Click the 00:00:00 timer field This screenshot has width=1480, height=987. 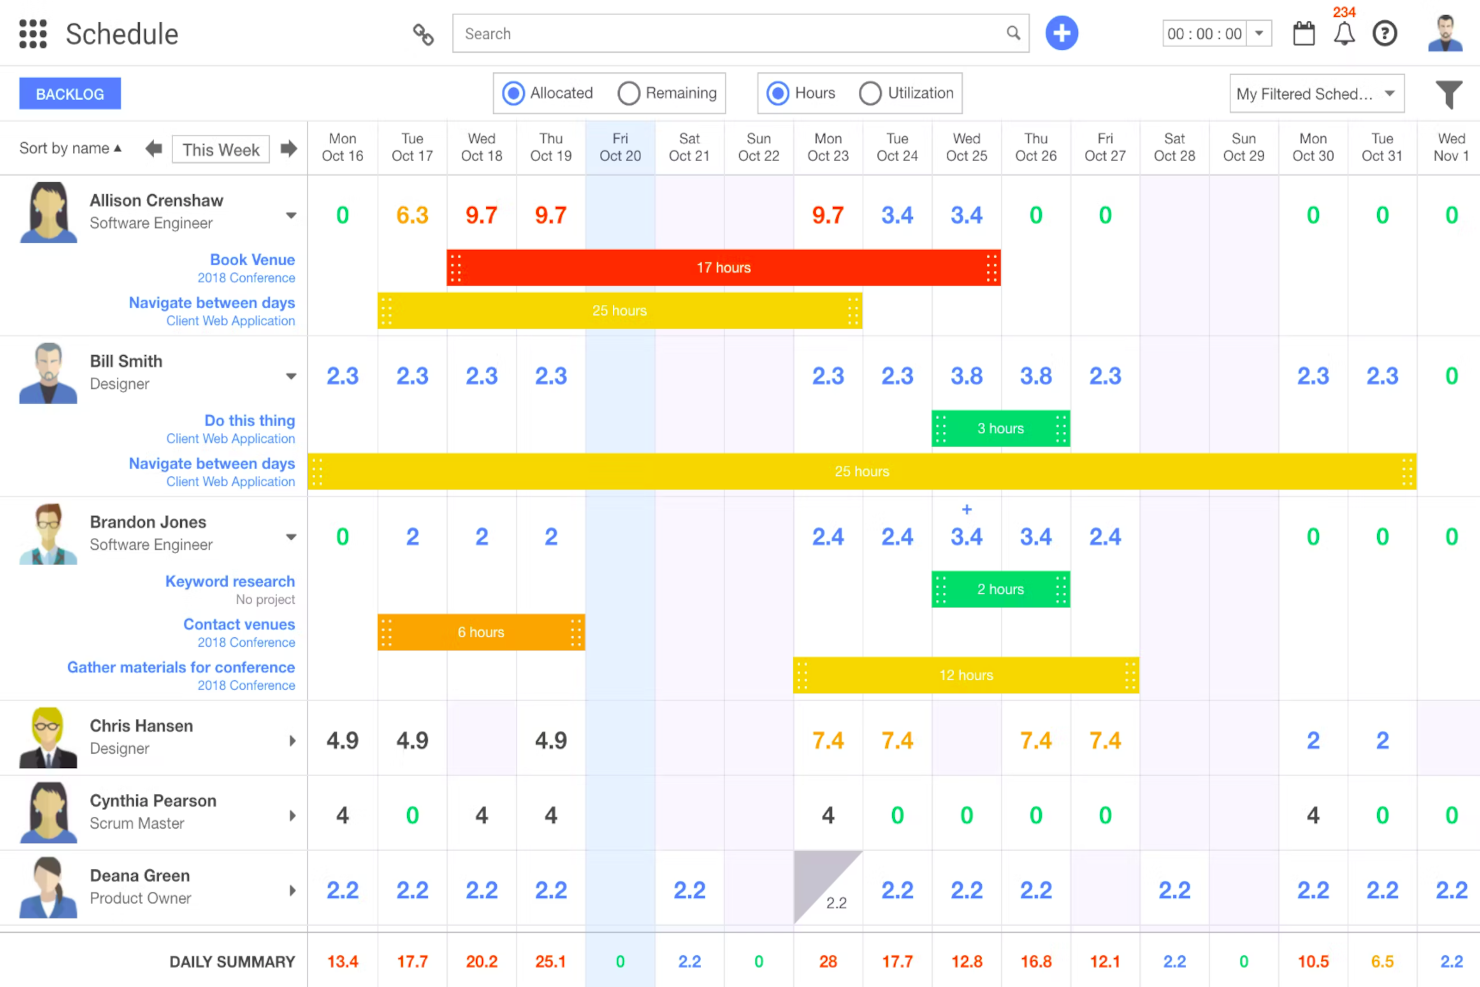point(1205,34)
